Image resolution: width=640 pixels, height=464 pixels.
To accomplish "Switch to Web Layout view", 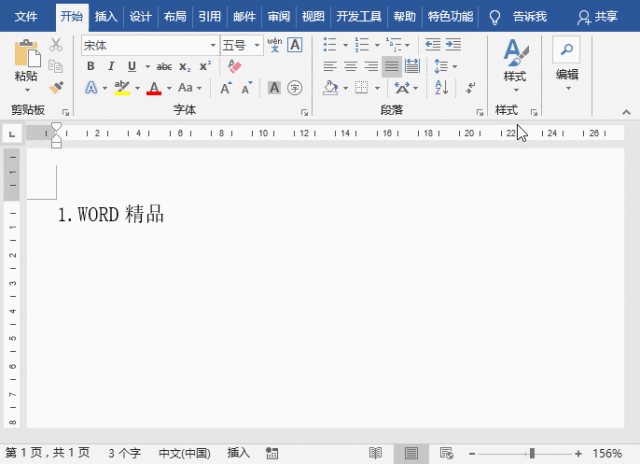I will (446, 453).
